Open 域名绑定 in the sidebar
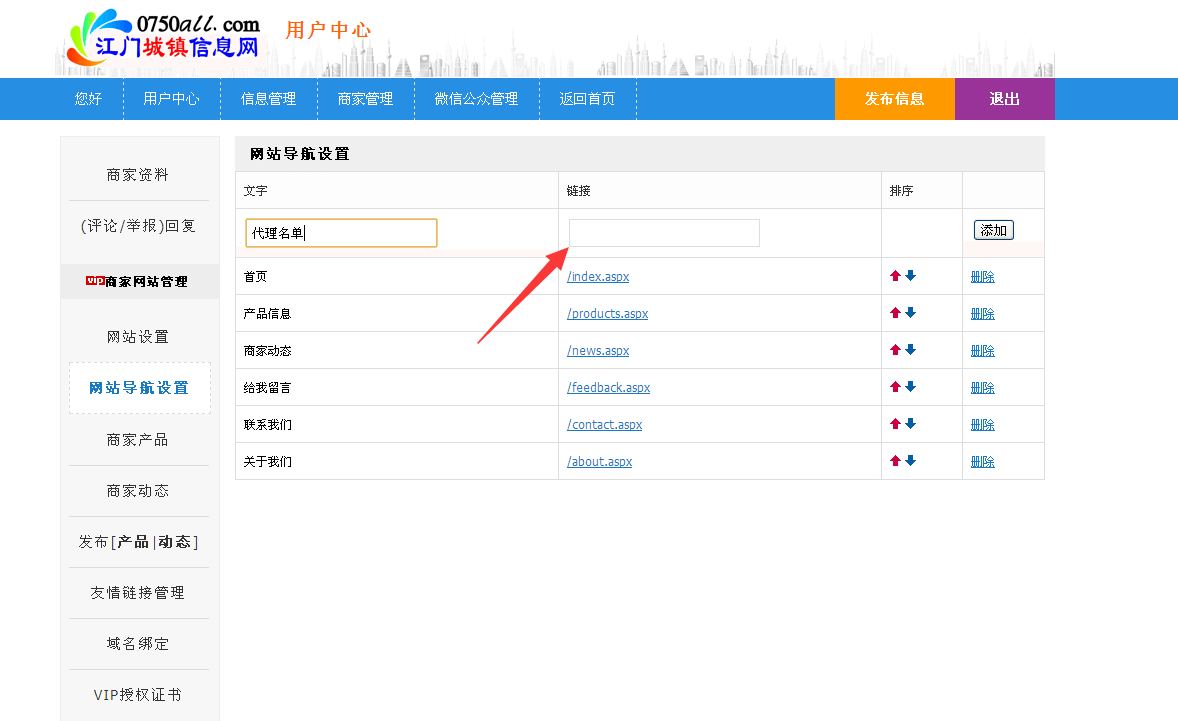Image resolution: width=1178 pixels, height=721 pixels. point(138,644)
